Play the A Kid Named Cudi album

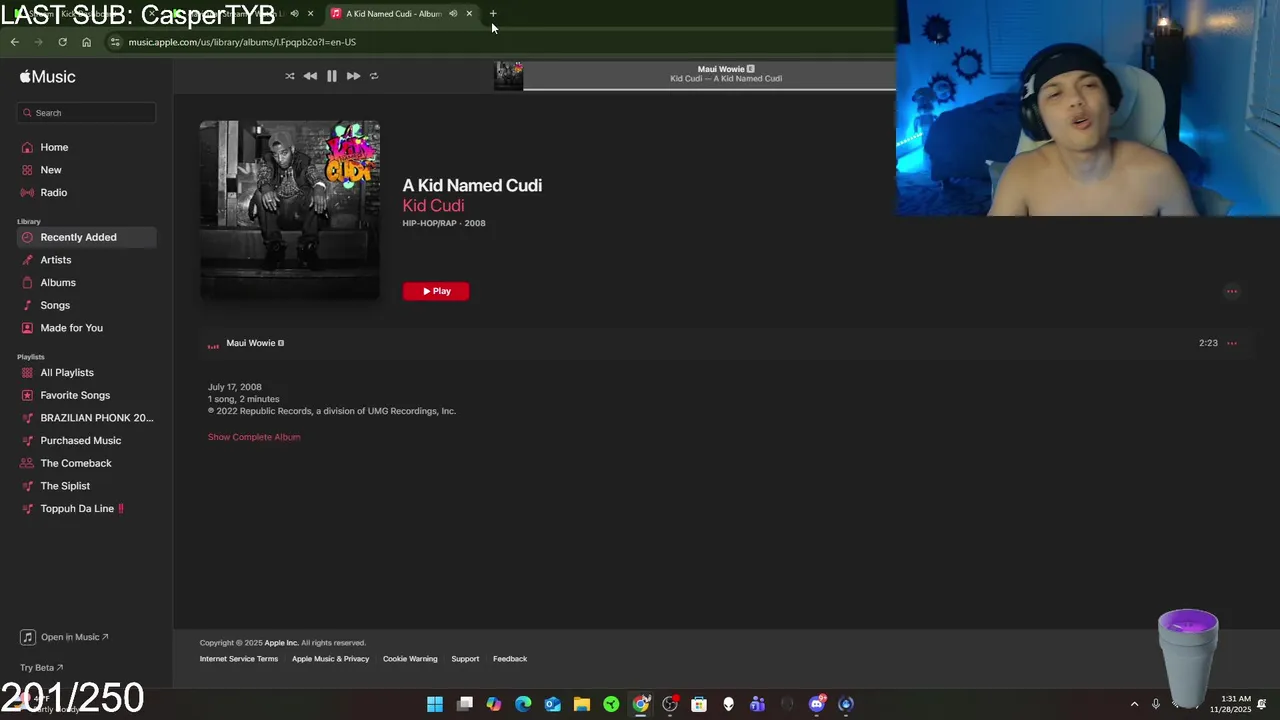point(436,291)
